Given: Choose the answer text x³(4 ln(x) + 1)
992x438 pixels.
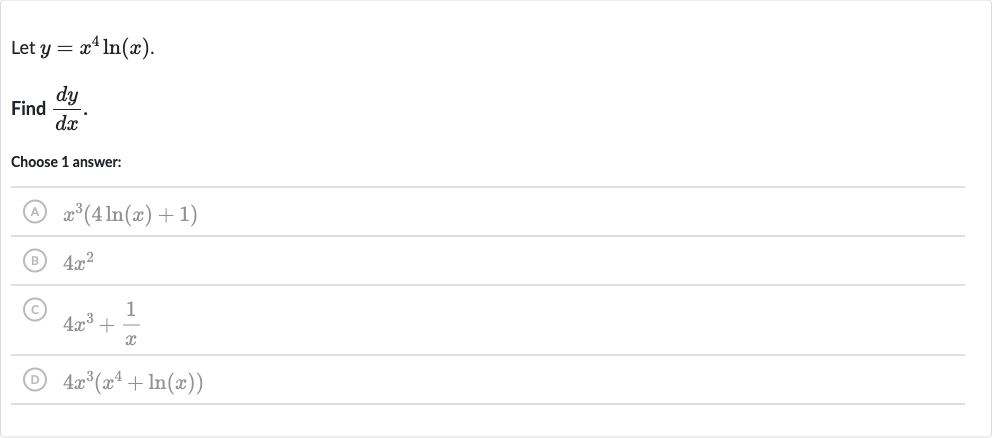Looking at the screenshot, I should click(130, 215).
